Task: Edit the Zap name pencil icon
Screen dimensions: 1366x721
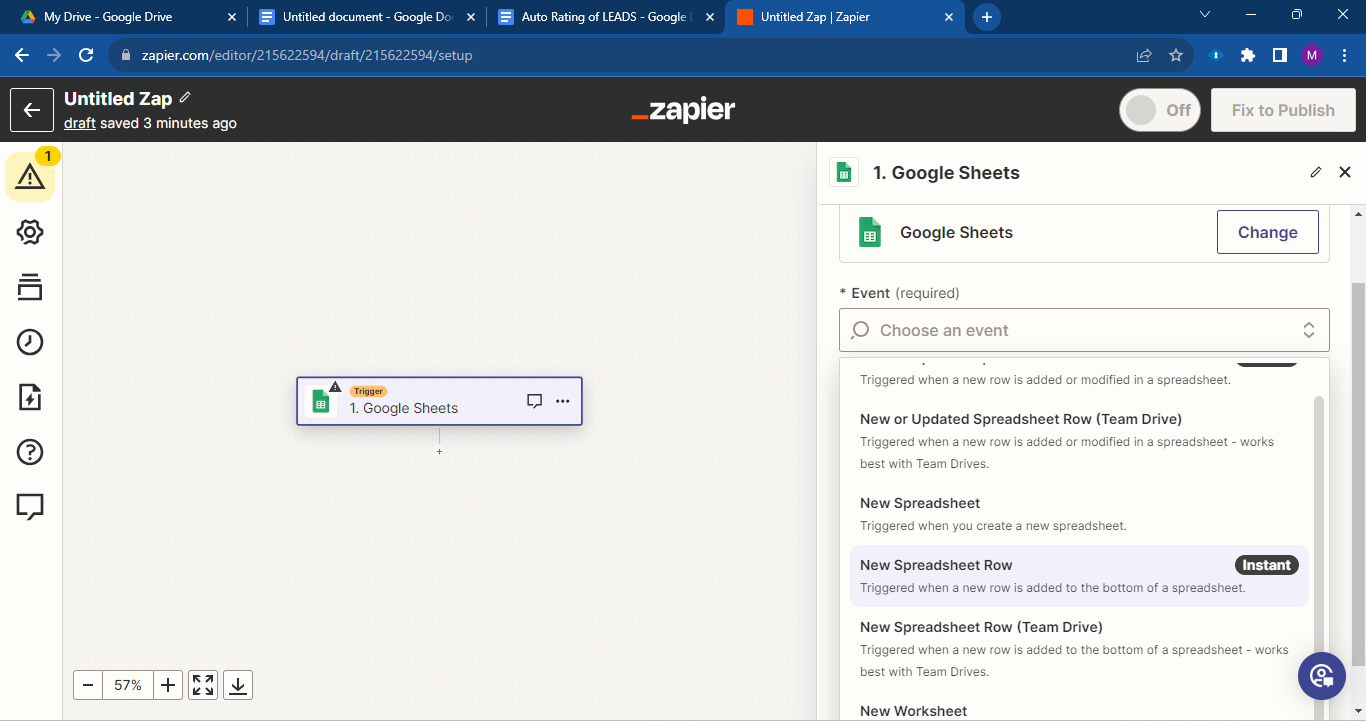Action: click(185, 98)
